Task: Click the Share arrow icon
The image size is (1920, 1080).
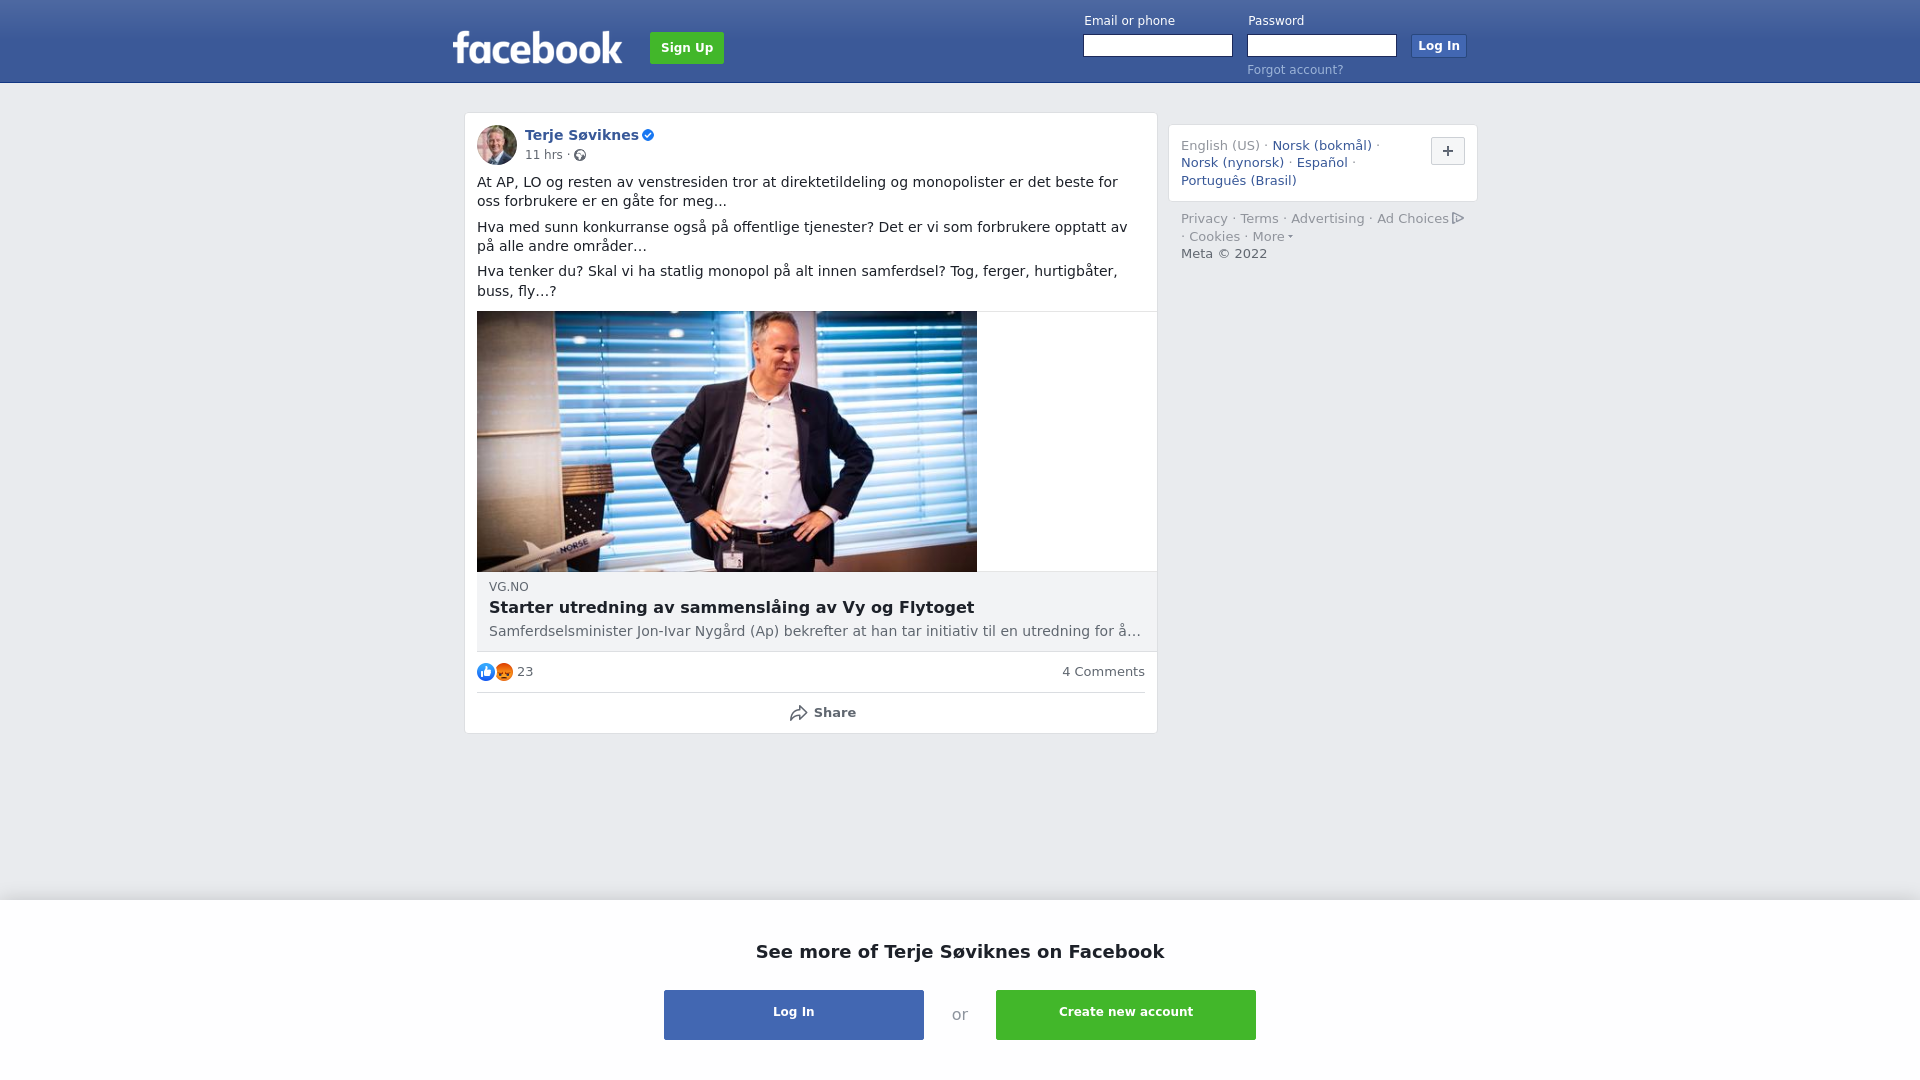Action: coord(798,713)
